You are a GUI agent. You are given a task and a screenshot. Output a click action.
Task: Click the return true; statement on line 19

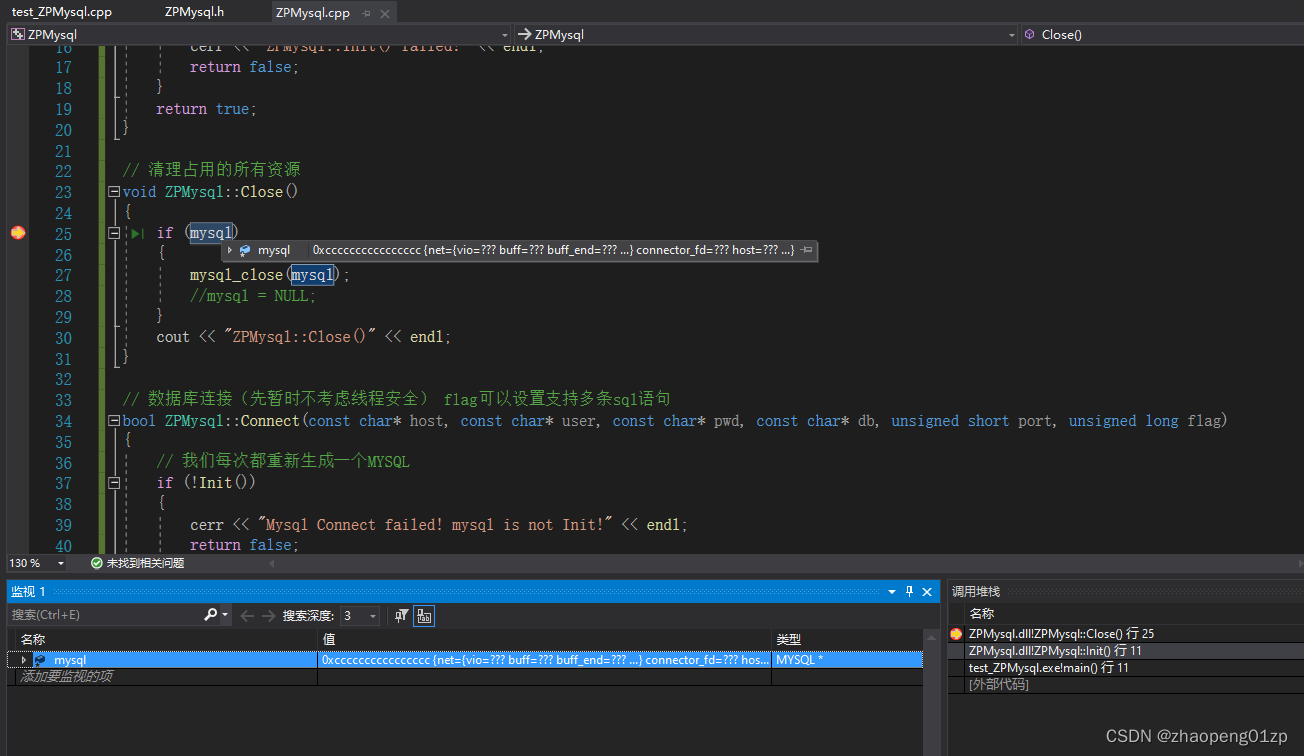pos(207,109)
